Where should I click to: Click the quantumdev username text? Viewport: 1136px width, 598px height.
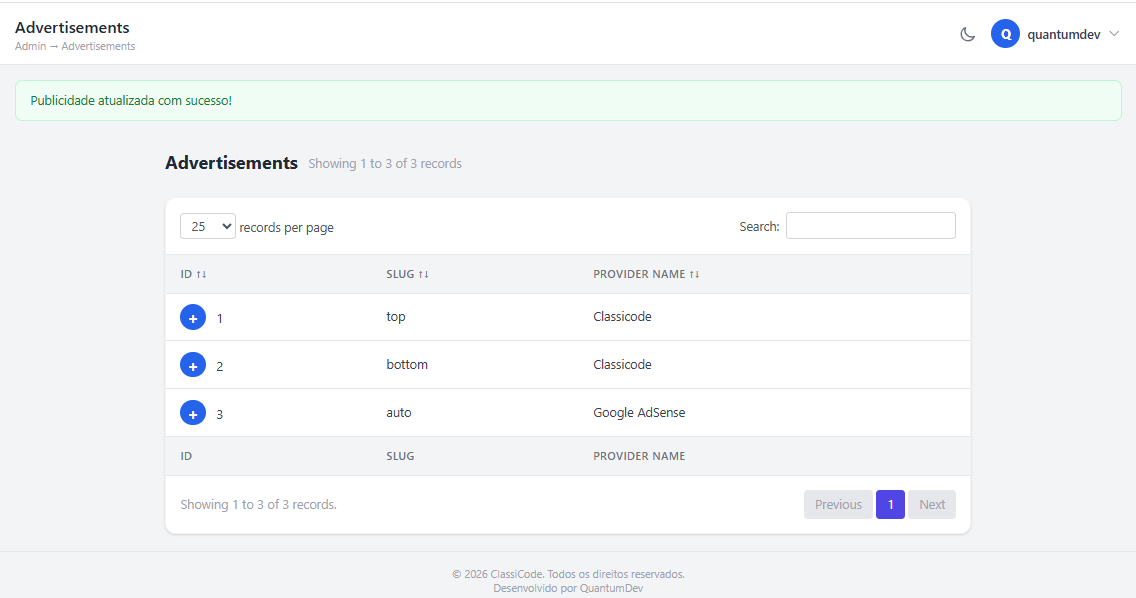1064,34
